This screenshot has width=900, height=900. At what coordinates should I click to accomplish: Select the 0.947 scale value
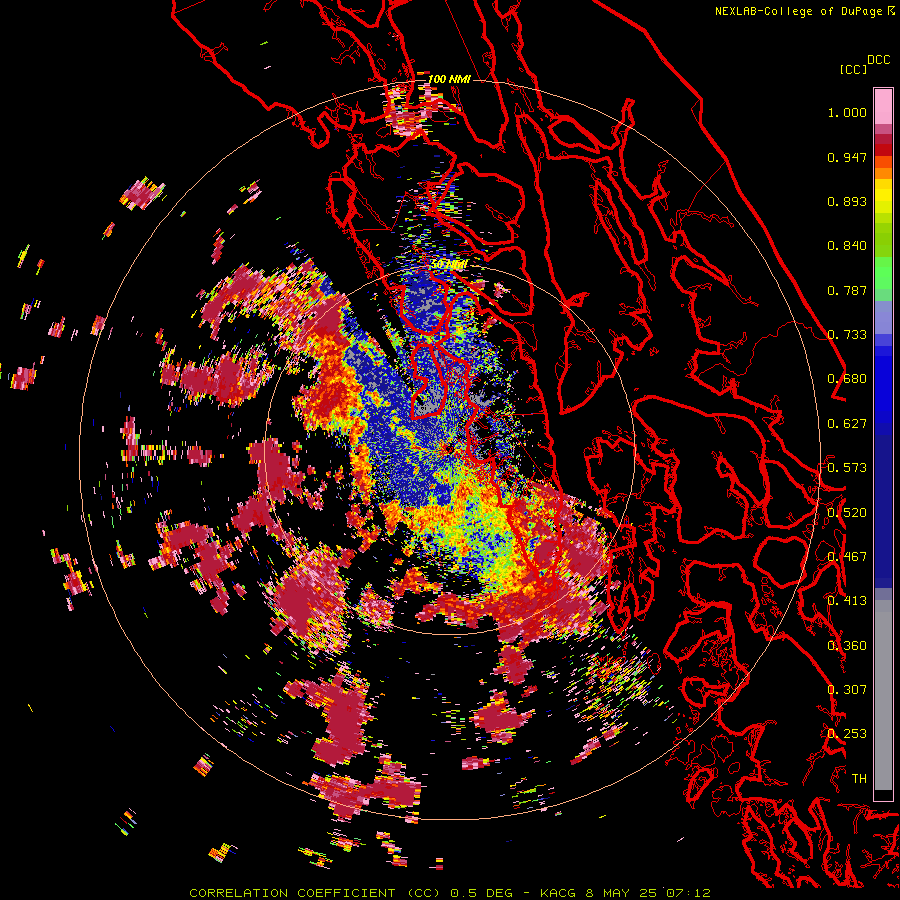tap(847, 157)
